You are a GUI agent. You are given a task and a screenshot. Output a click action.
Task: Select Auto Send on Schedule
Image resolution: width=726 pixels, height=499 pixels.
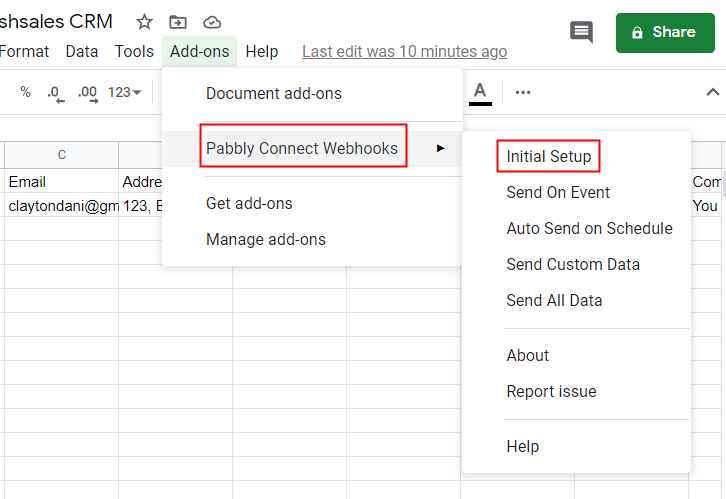589,228
